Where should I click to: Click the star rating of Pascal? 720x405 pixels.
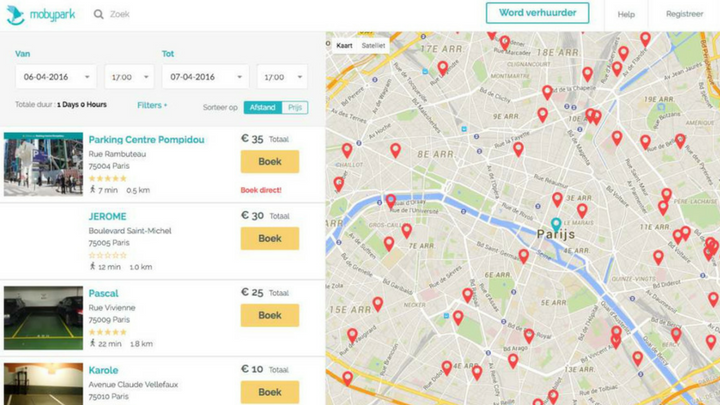[x=107, y=332]
